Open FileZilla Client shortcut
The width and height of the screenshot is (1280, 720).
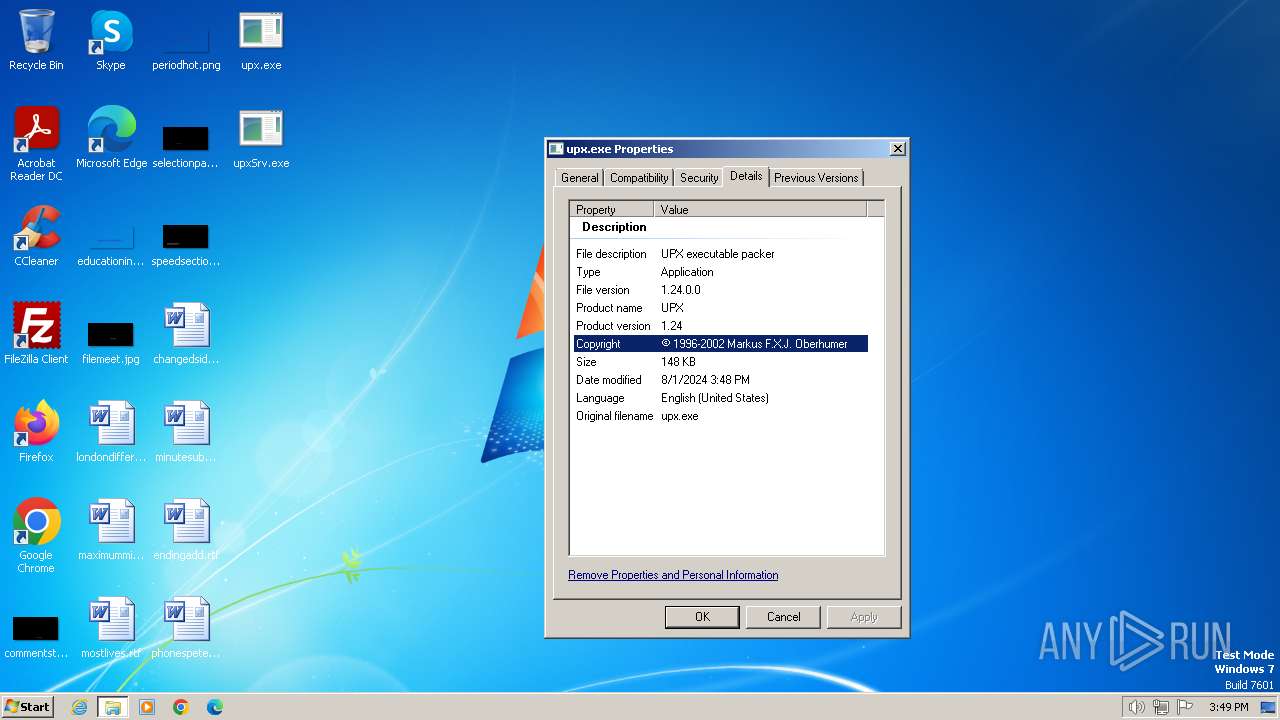tap(36, 334)
